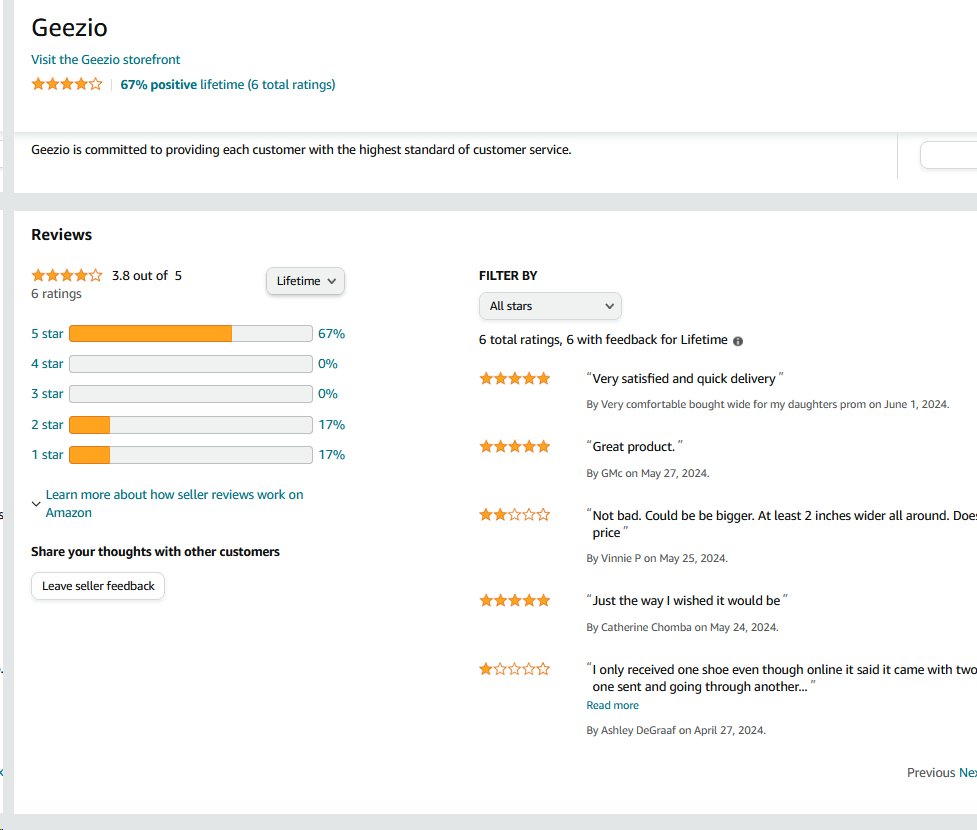Click the header star rating icons
The width and height of the screenshot is (977, 830).
pyautogui.click(x=67, y=85)
